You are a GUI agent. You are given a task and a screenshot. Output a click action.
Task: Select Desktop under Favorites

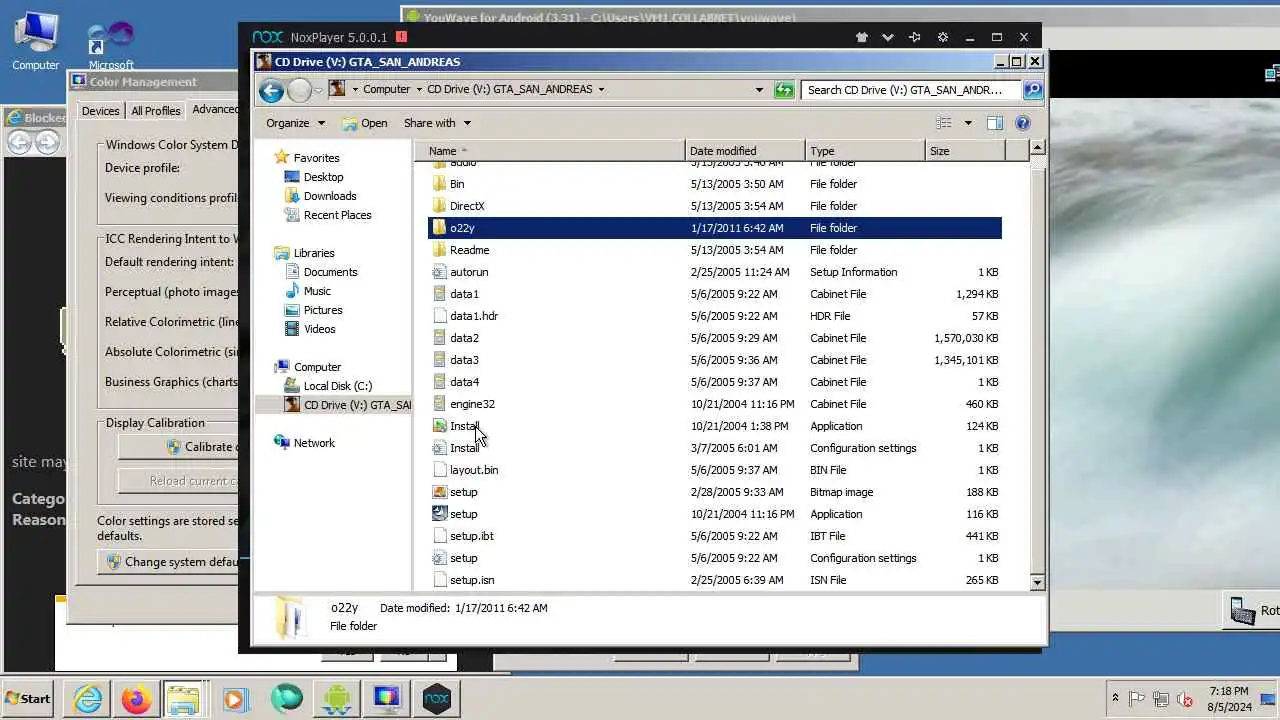click(x=323, y=177)
